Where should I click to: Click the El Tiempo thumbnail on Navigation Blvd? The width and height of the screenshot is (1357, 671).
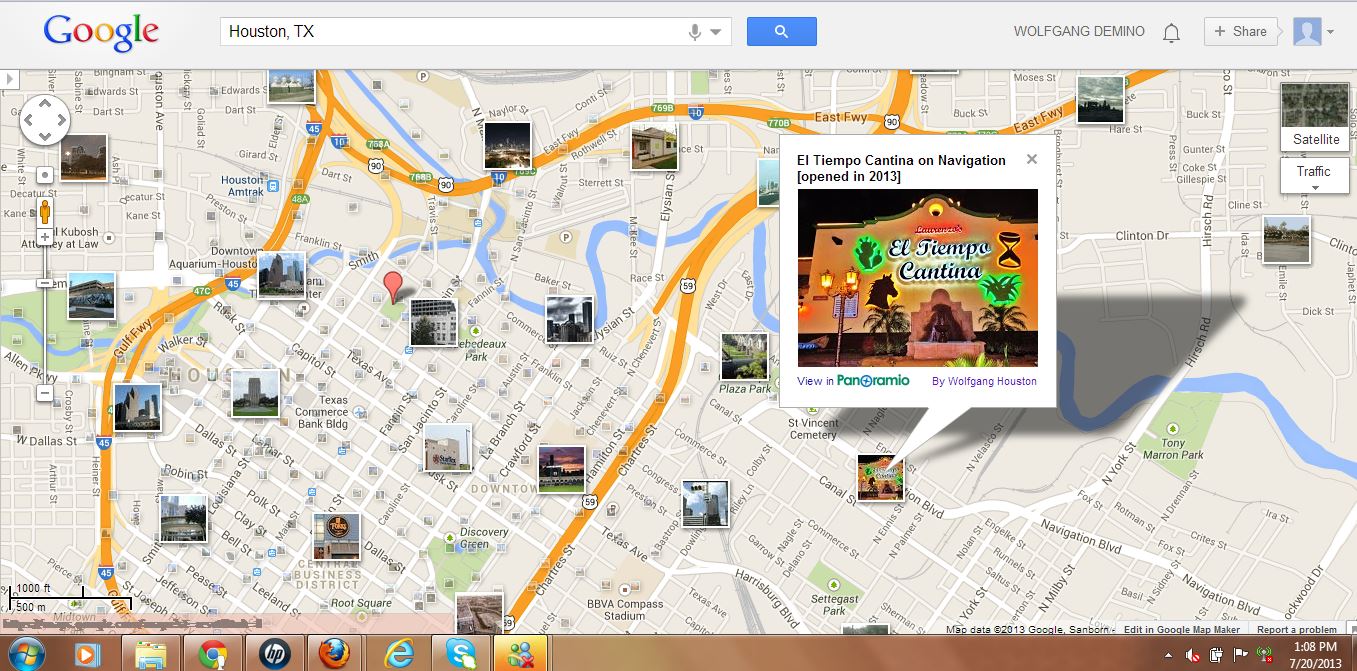[x=880, y=477]
